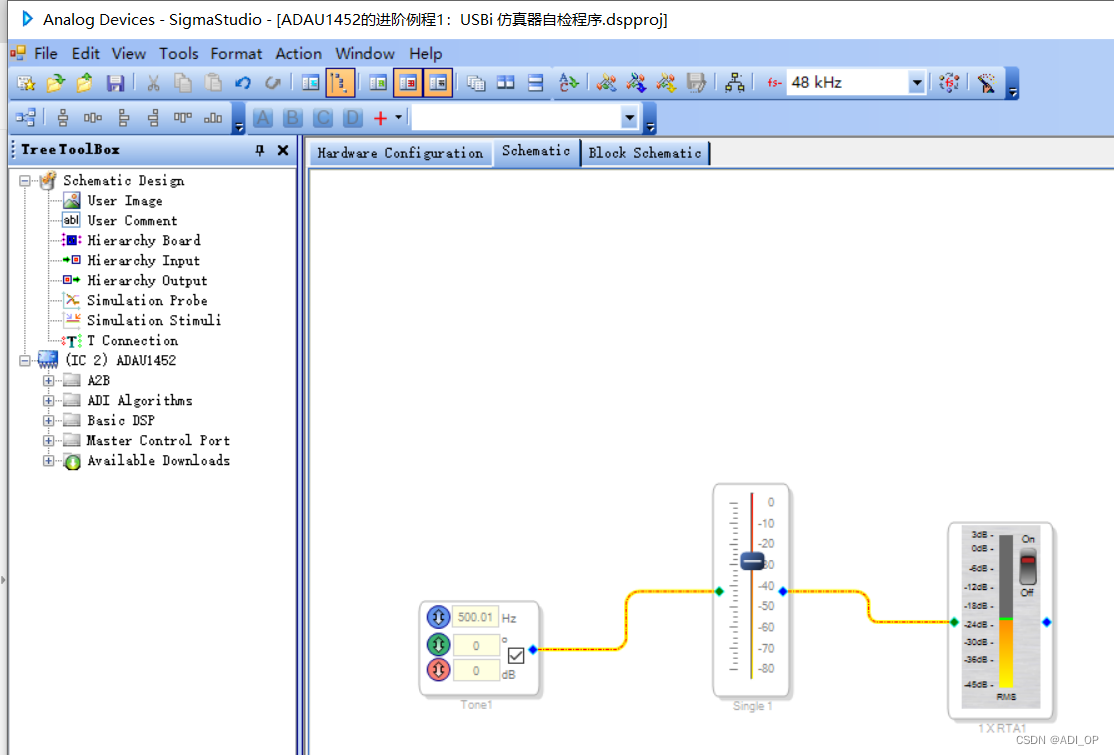The width and height of the screenshot is (1114, 755).
Task: Open the File menu
Action: pyautogui.click(x=45, y=53)
